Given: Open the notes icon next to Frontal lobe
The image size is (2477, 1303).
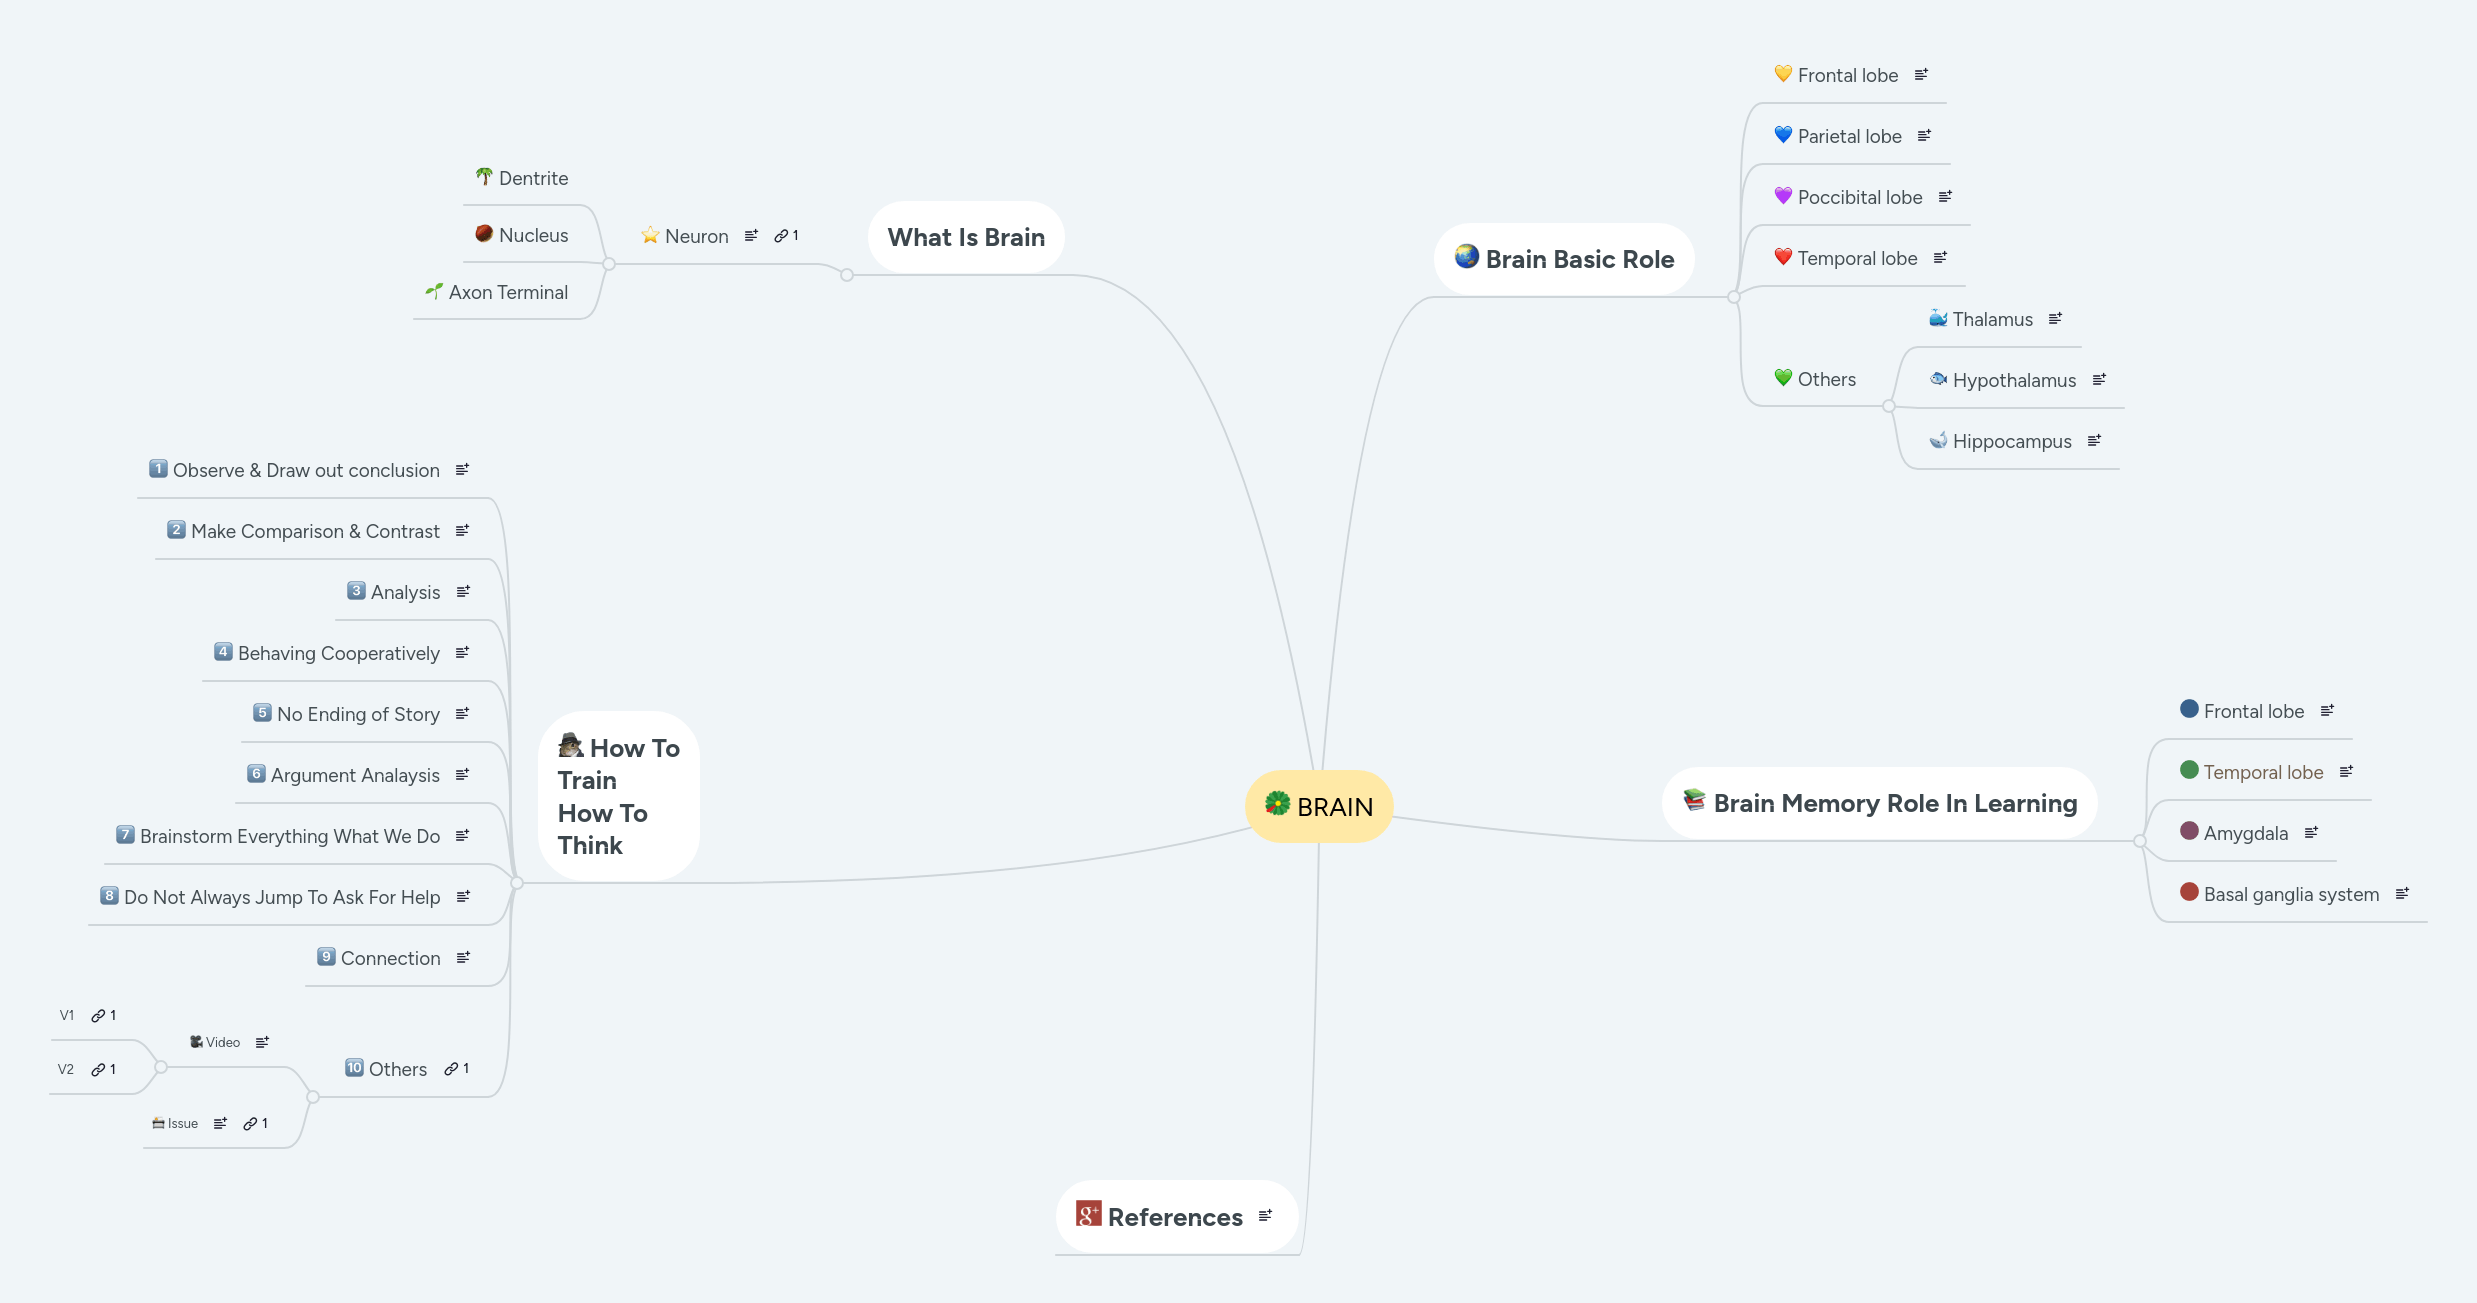Looking at the screenshot, I should coord(1920,74).
